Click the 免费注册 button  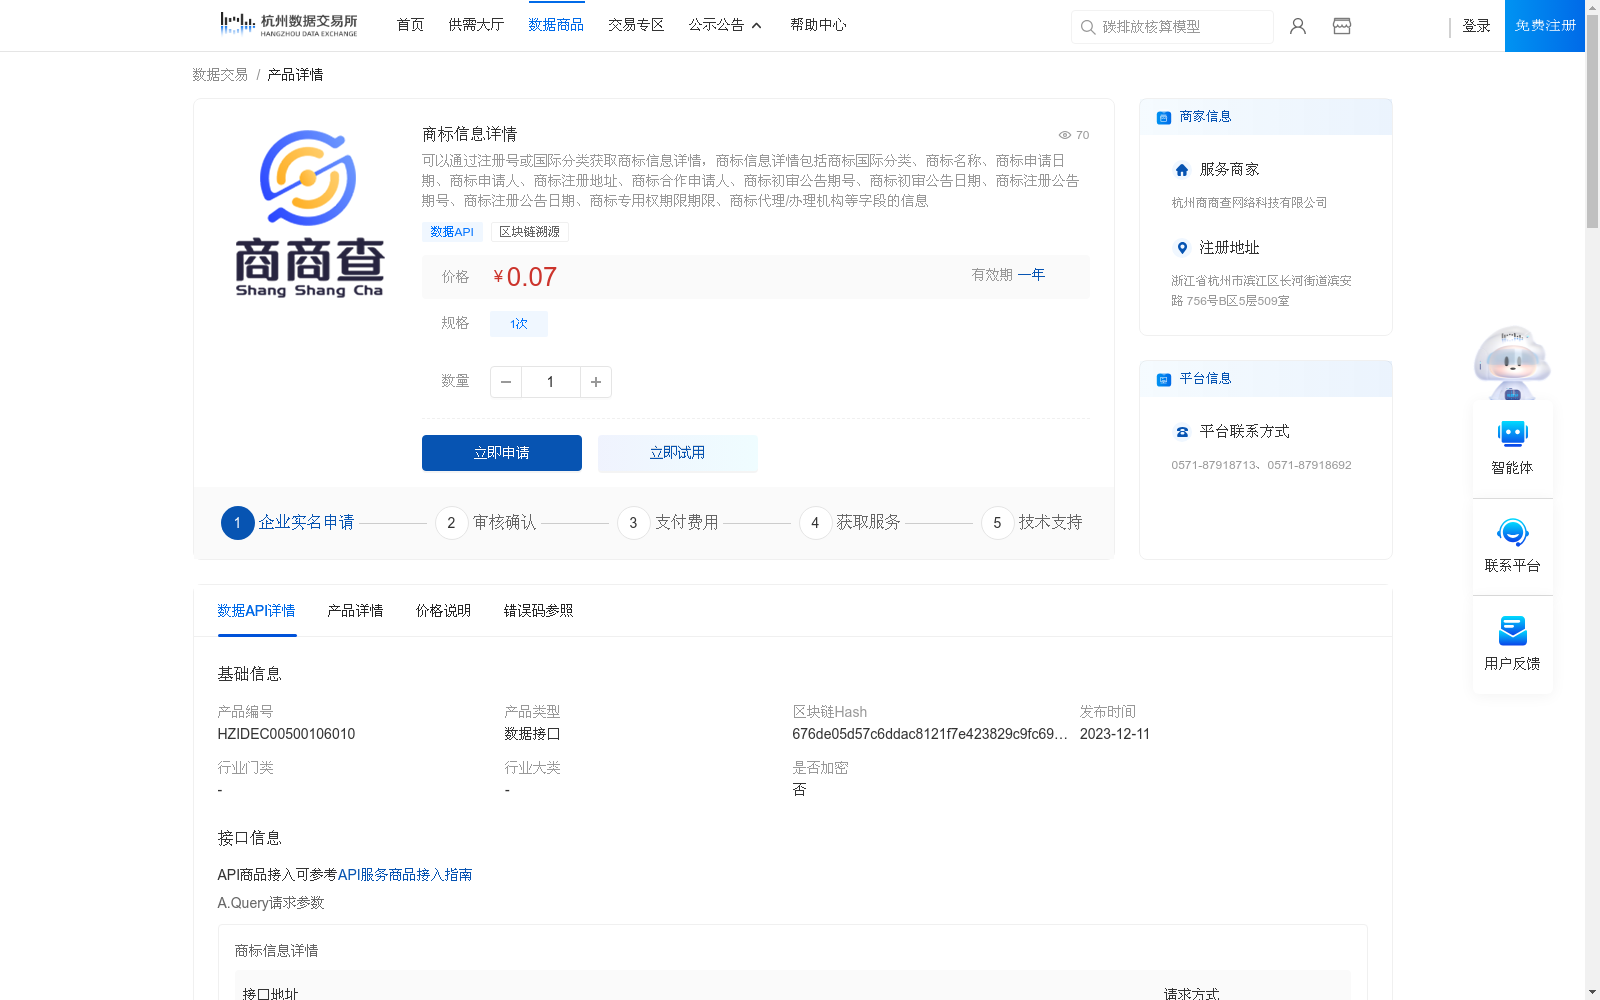click(x=1545, y=26)
